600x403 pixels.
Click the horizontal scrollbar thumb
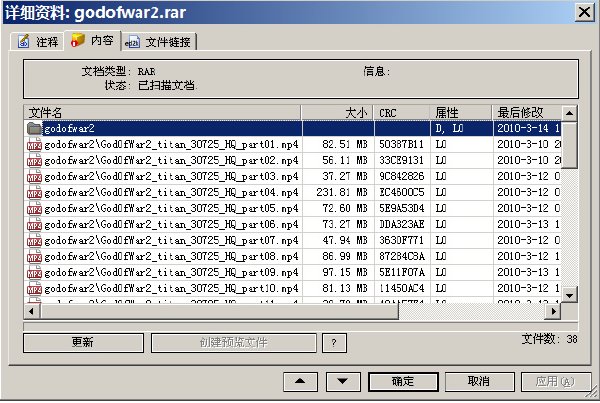coord(219,312)
